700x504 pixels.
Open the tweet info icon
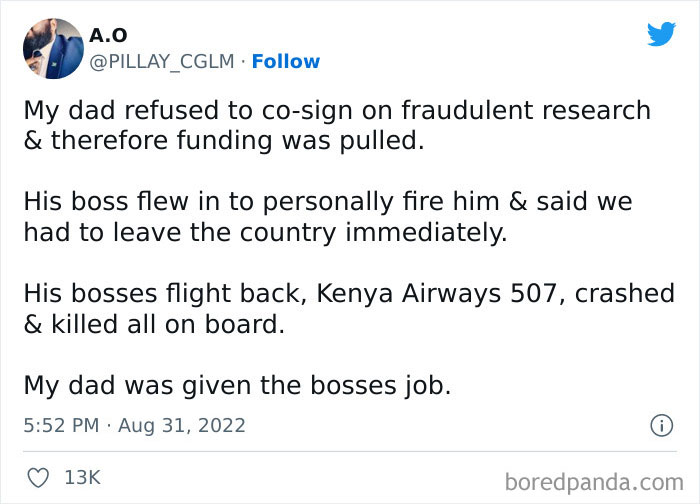(x=661, y=425)
